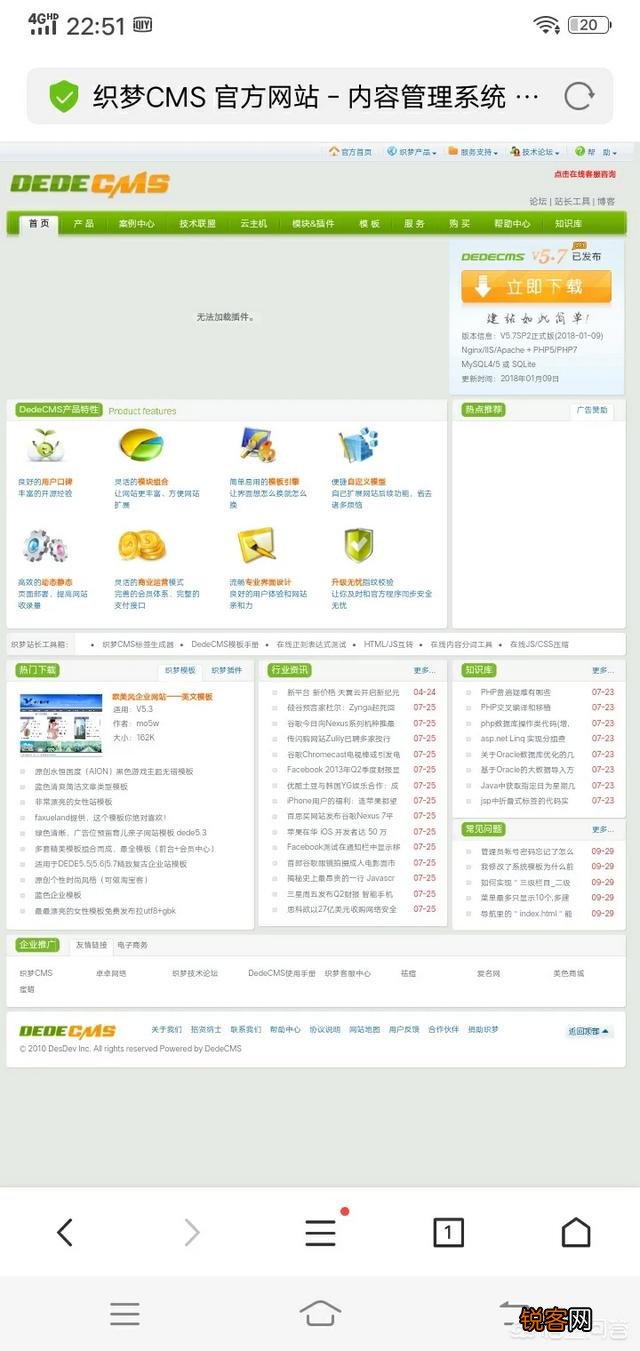
Task: Click the 论坛 link under the header
Action: pyautogui.click(x=538, y=201)
